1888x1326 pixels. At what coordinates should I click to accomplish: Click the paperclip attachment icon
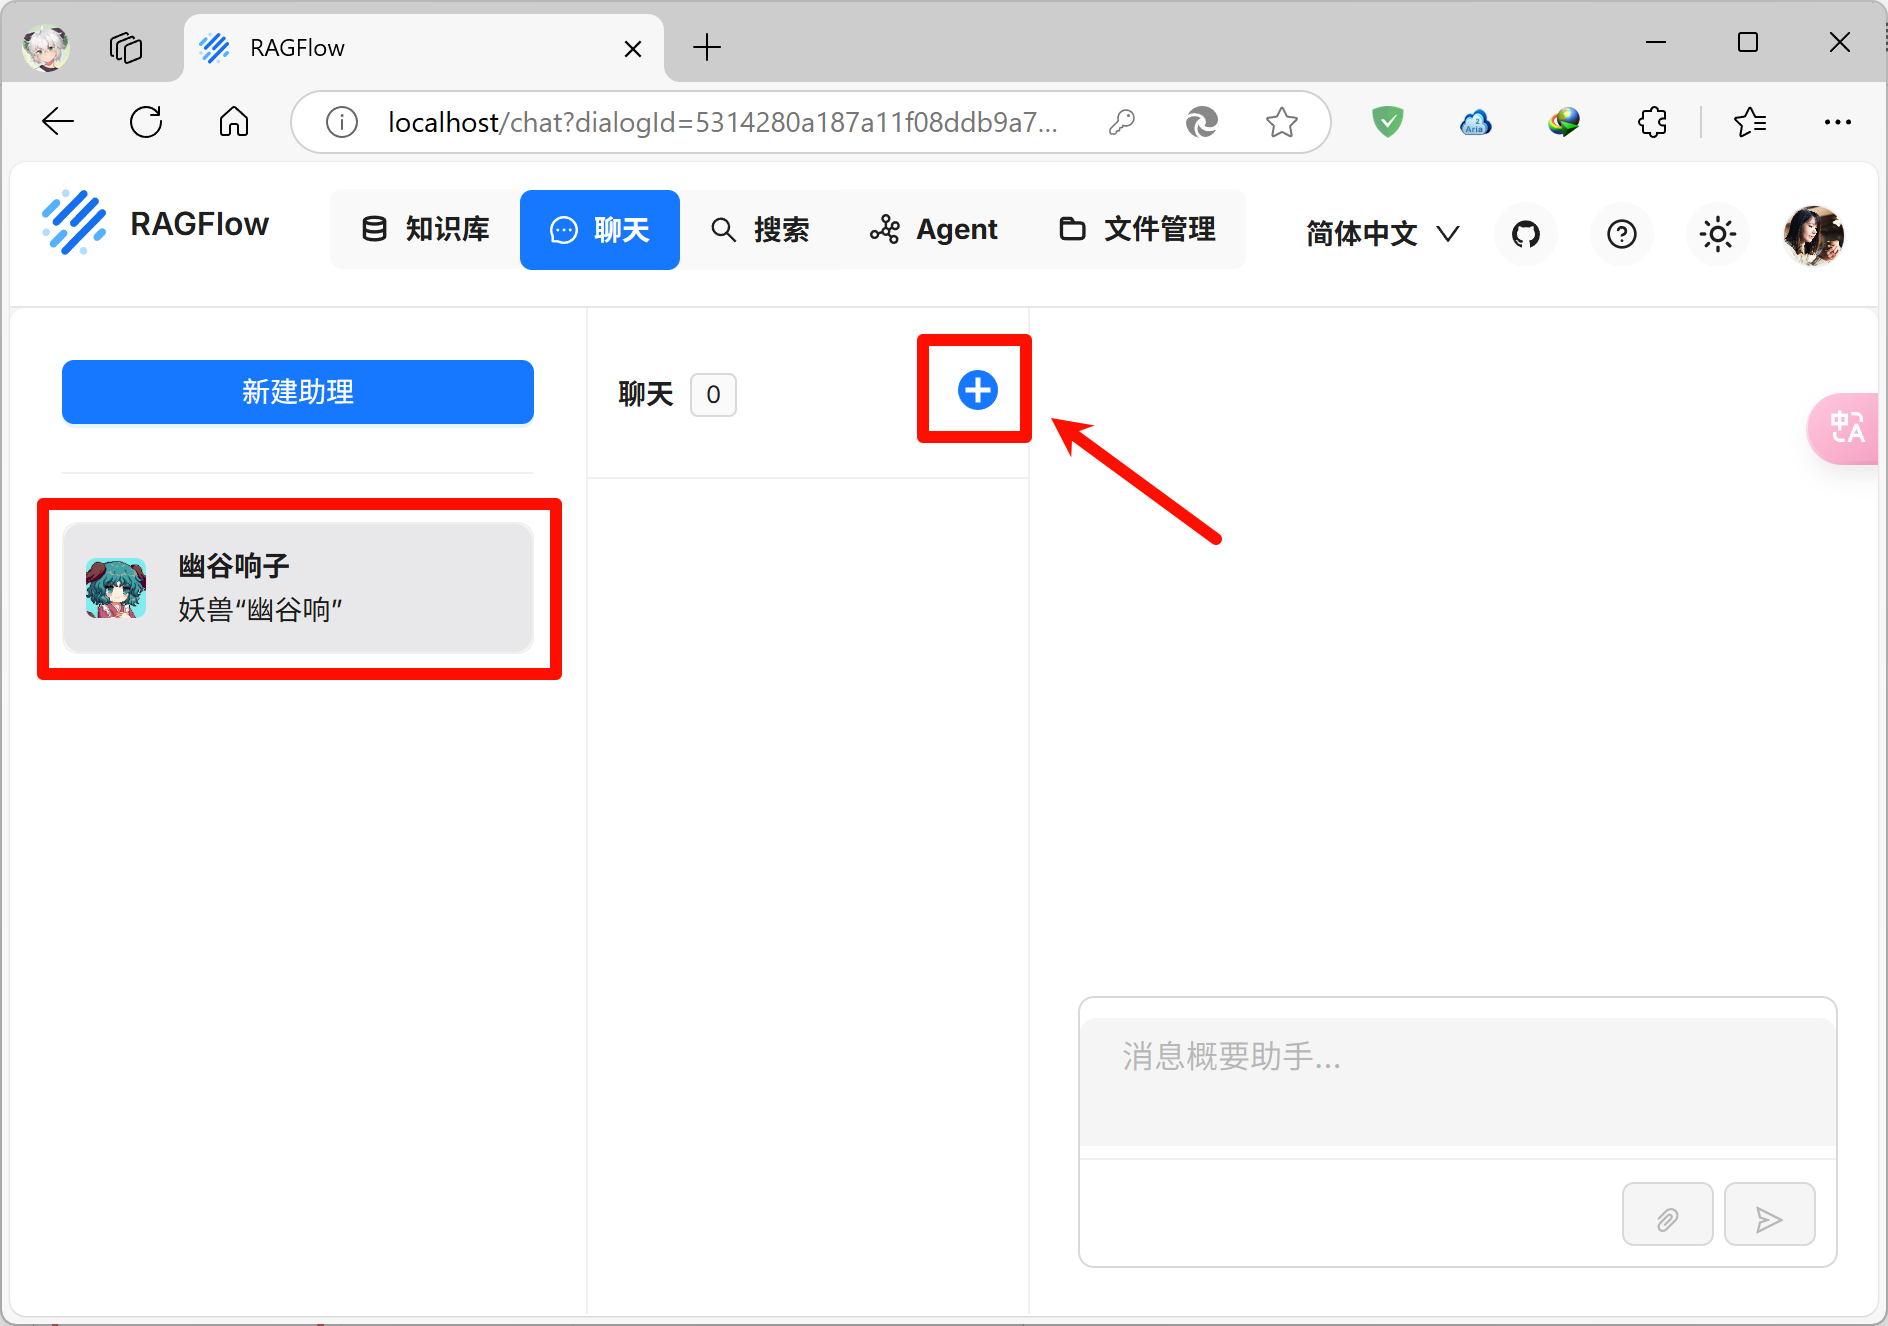coord(1667,1215)
